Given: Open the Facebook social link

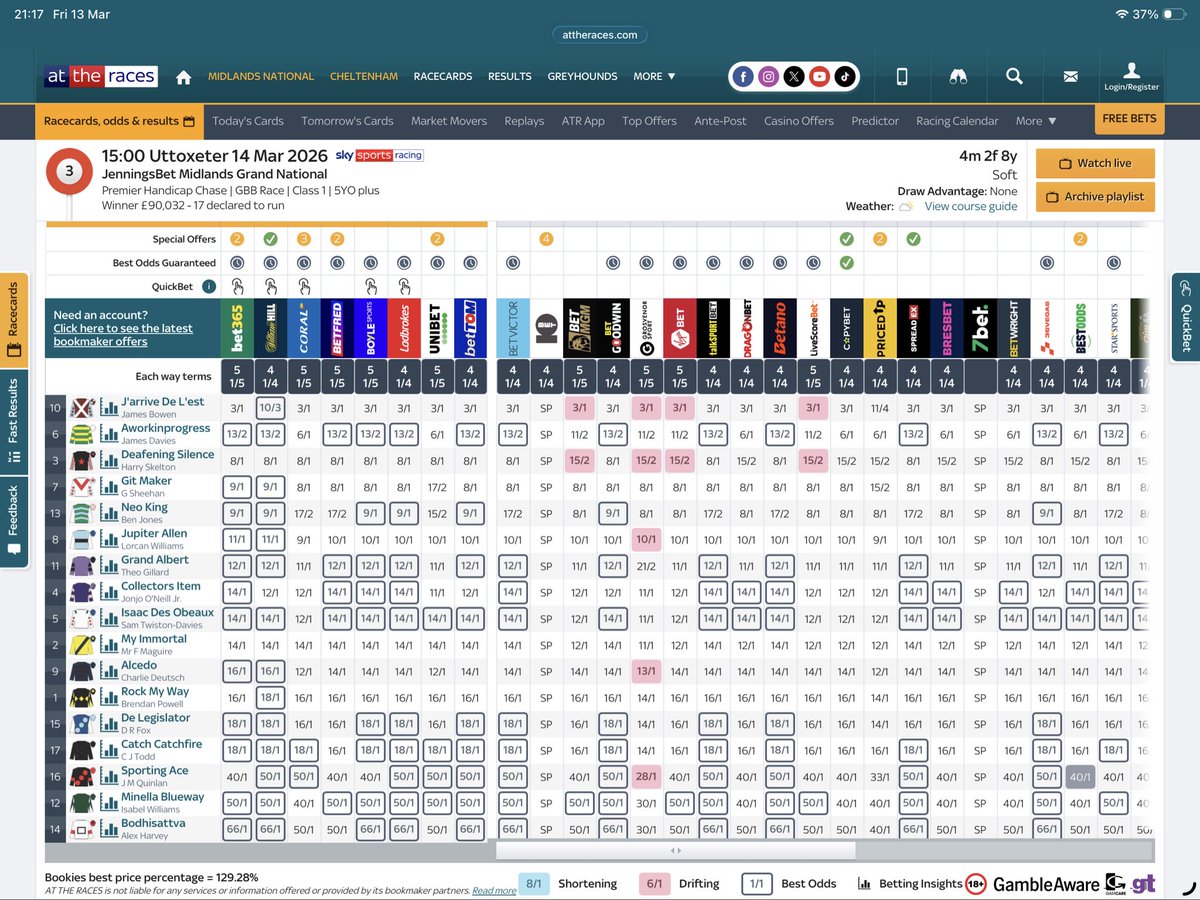Looking at the screenshot, I should point(742,77).
